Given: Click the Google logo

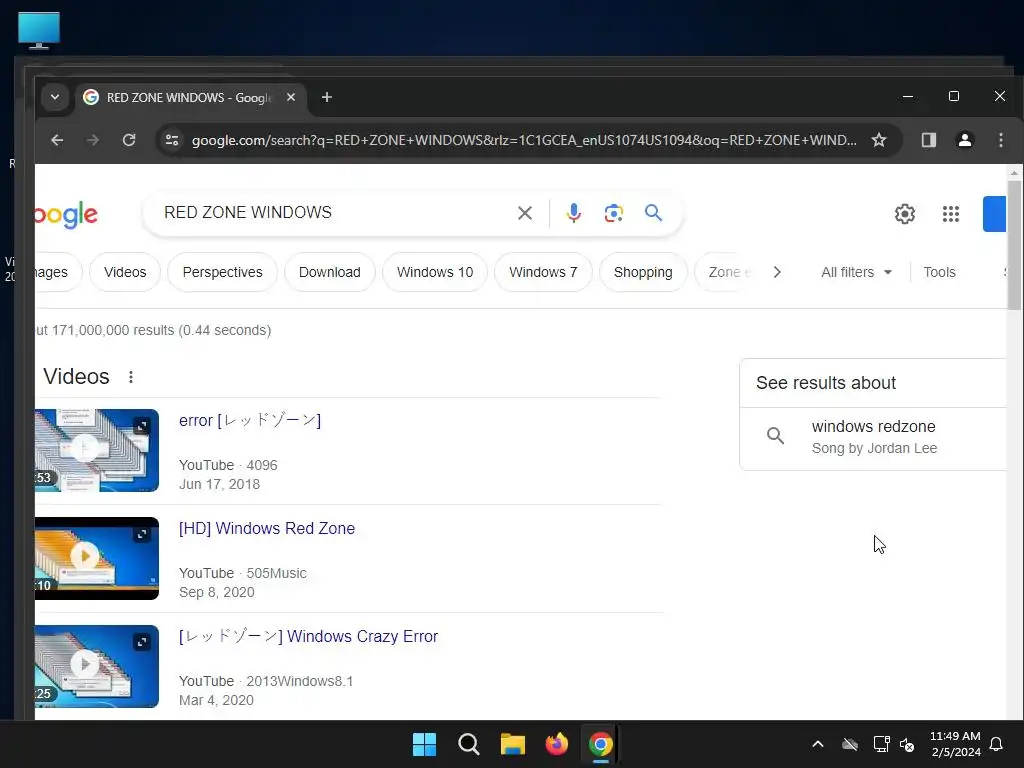Looking at the screenshot, I should tap(66, 214).
